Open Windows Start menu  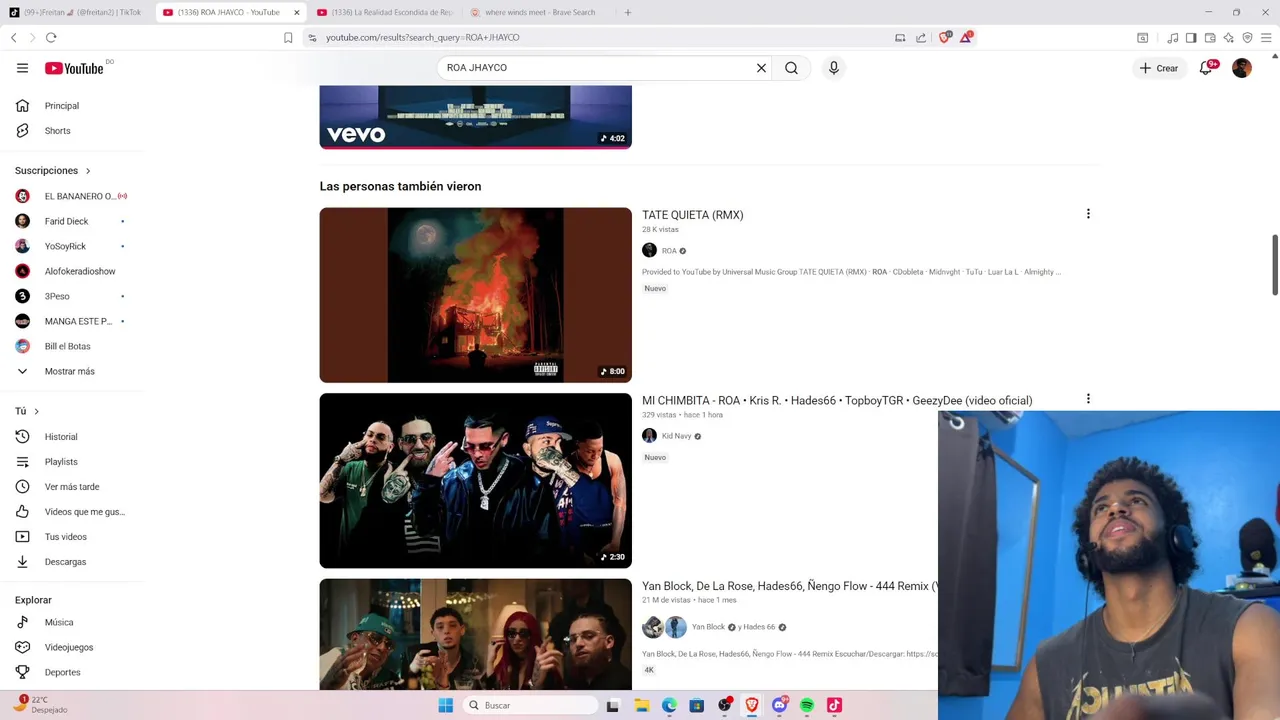tap(446, 705)
